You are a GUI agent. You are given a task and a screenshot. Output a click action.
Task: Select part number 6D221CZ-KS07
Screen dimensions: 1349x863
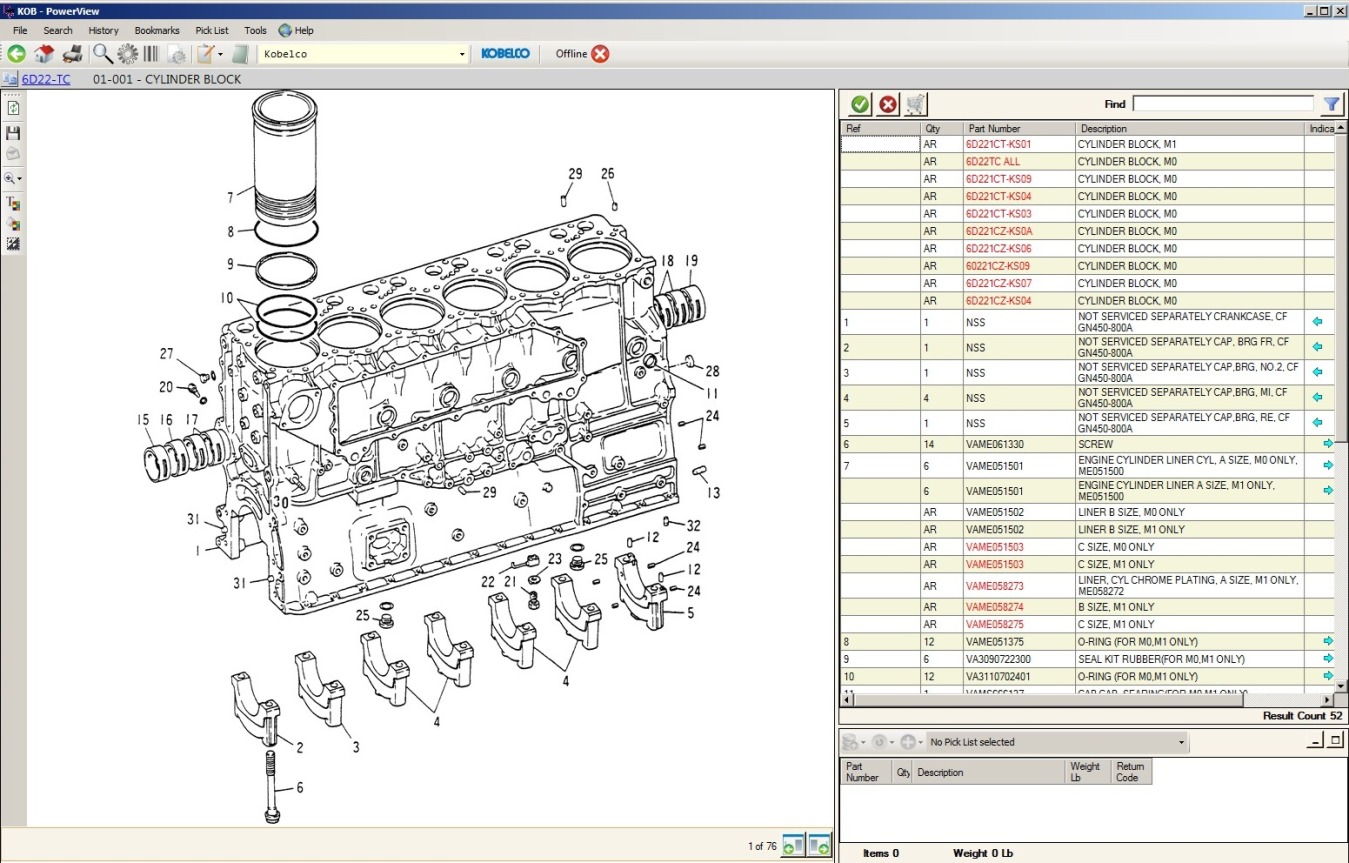pyautogui.click(x=999, y=284)
